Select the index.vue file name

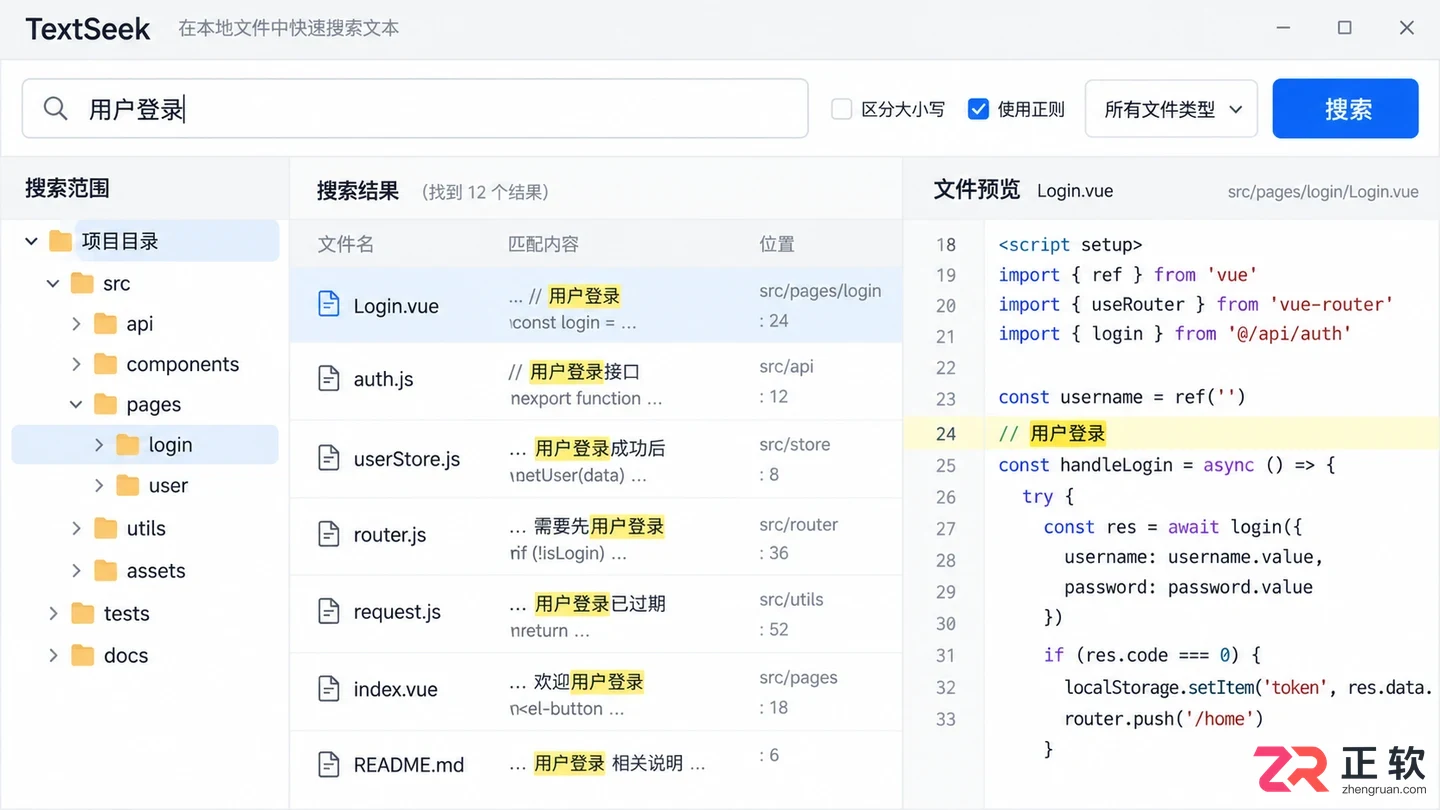[396, 689]
